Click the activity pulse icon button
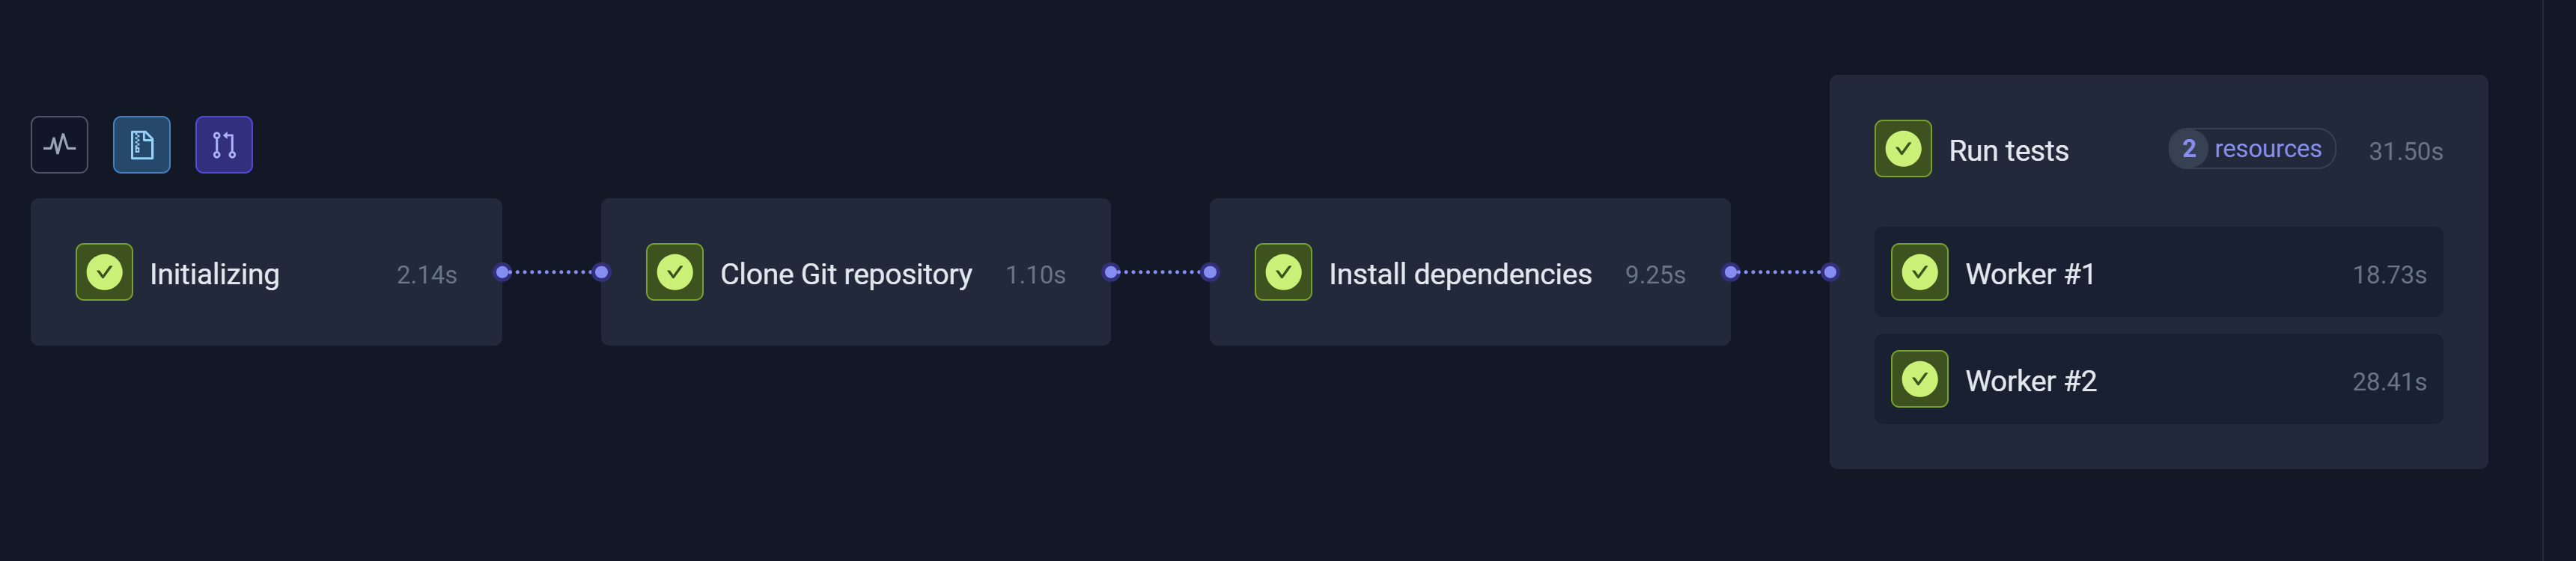 59,145
